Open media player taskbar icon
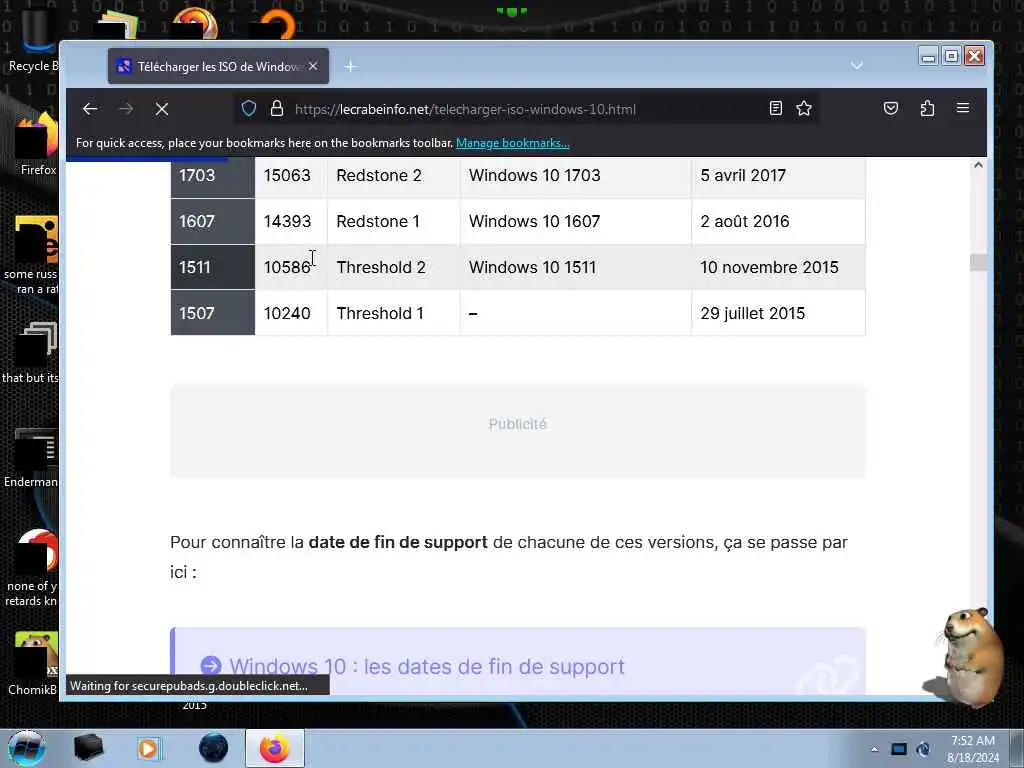Screen dimensions: 1024x768 tap(149, 748)
